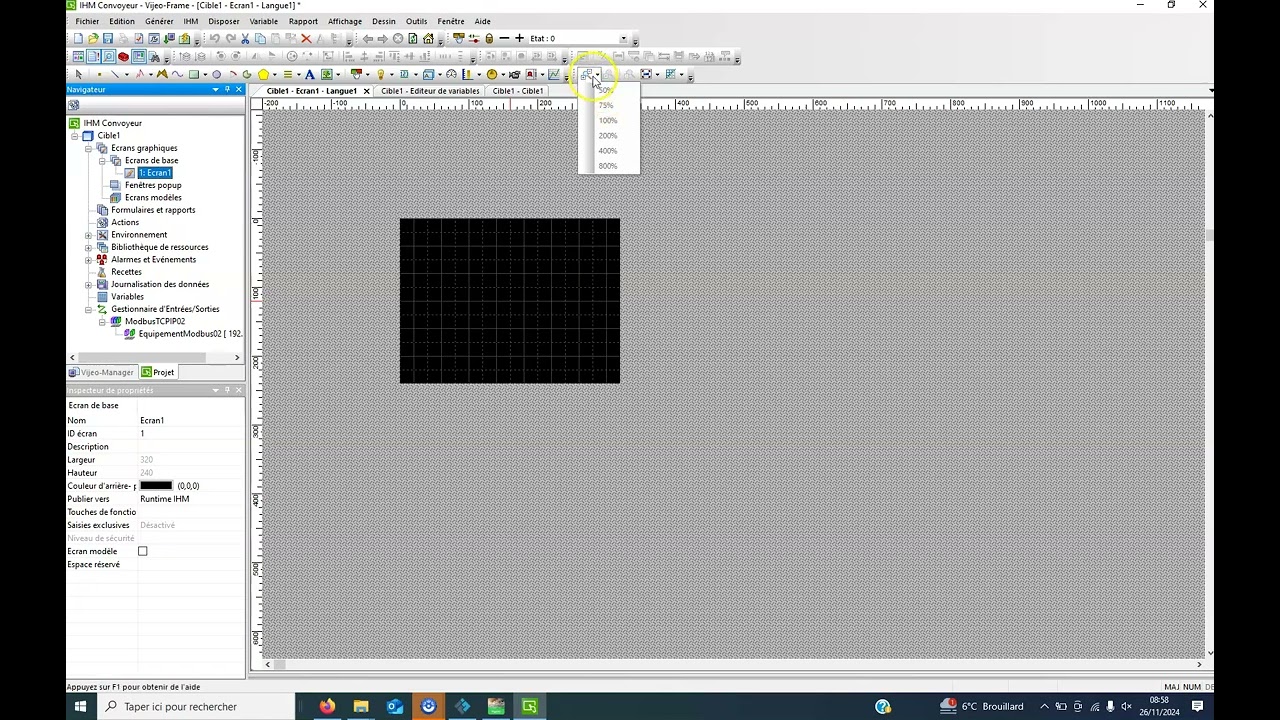Expand the Environnement tree node

click(x=88, y=235)
